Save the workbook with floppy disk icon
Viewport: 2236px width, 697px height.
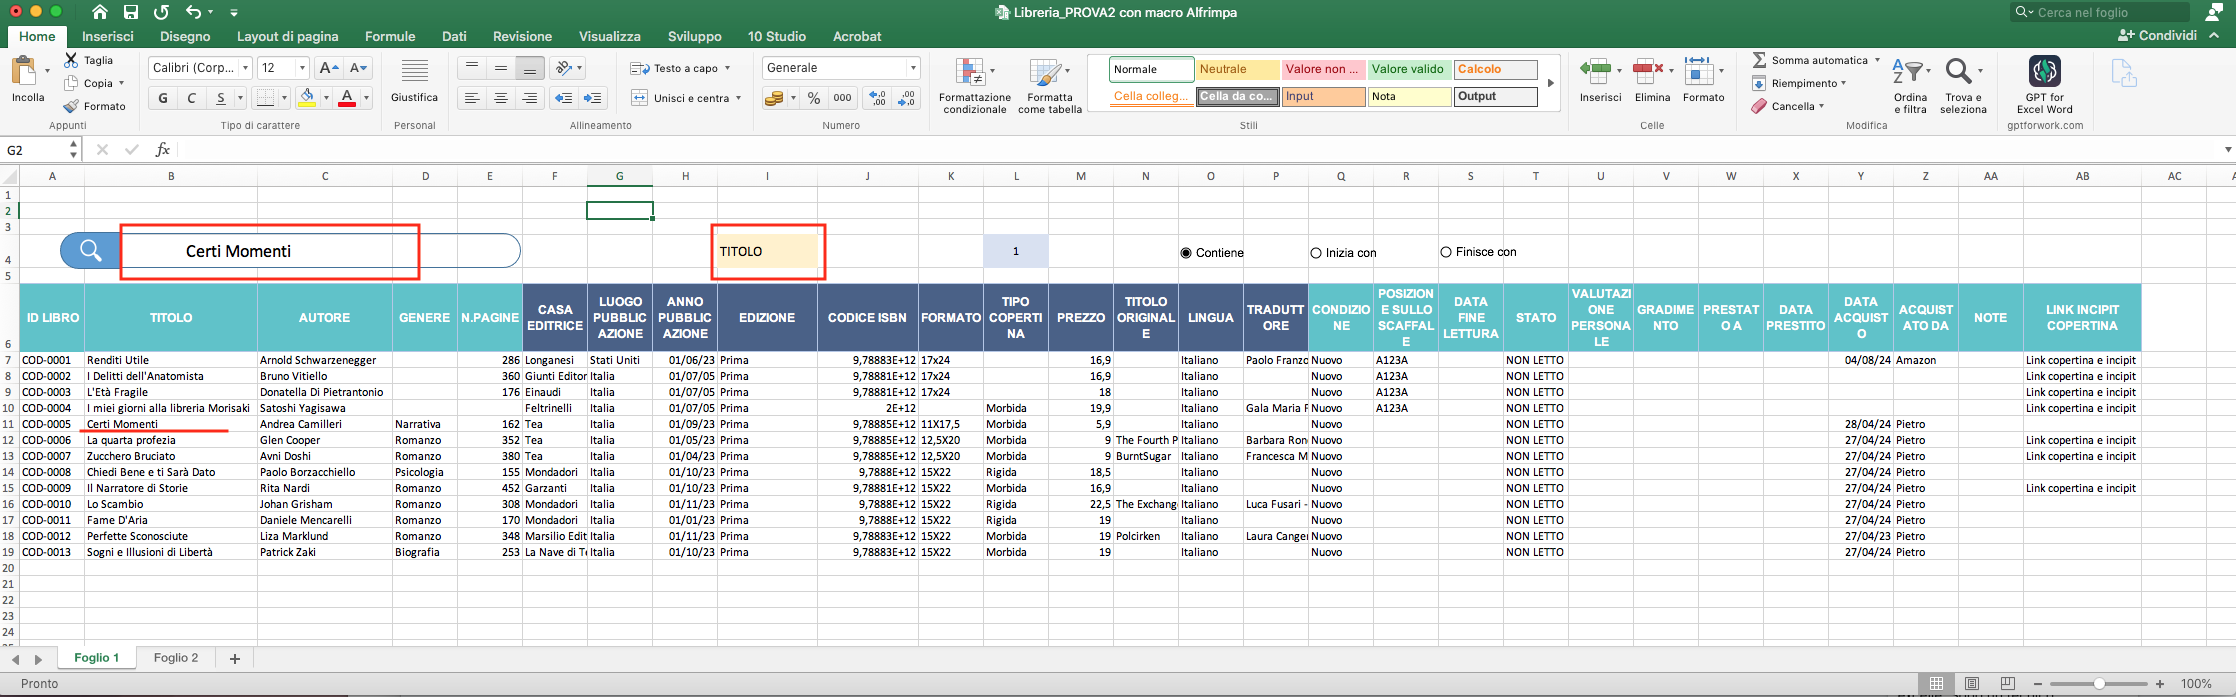131,12
